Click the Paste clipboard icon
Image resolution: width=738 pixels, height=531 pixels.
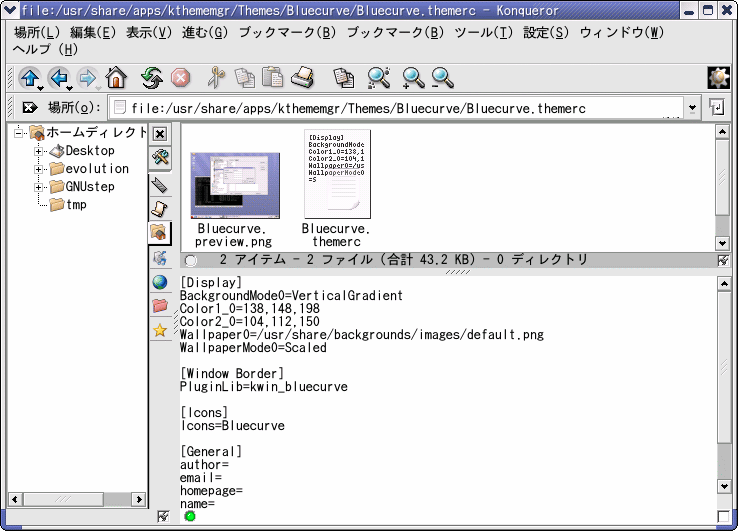(x=273, y=77)
